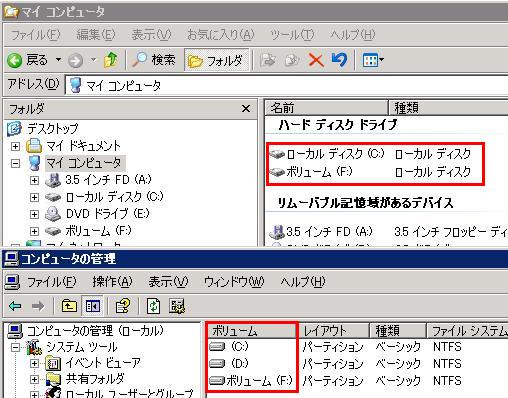Toggle the フォルダ folders pane button
Screen dimensions: 508x398
pyautogui.click(x=217, y=61)
